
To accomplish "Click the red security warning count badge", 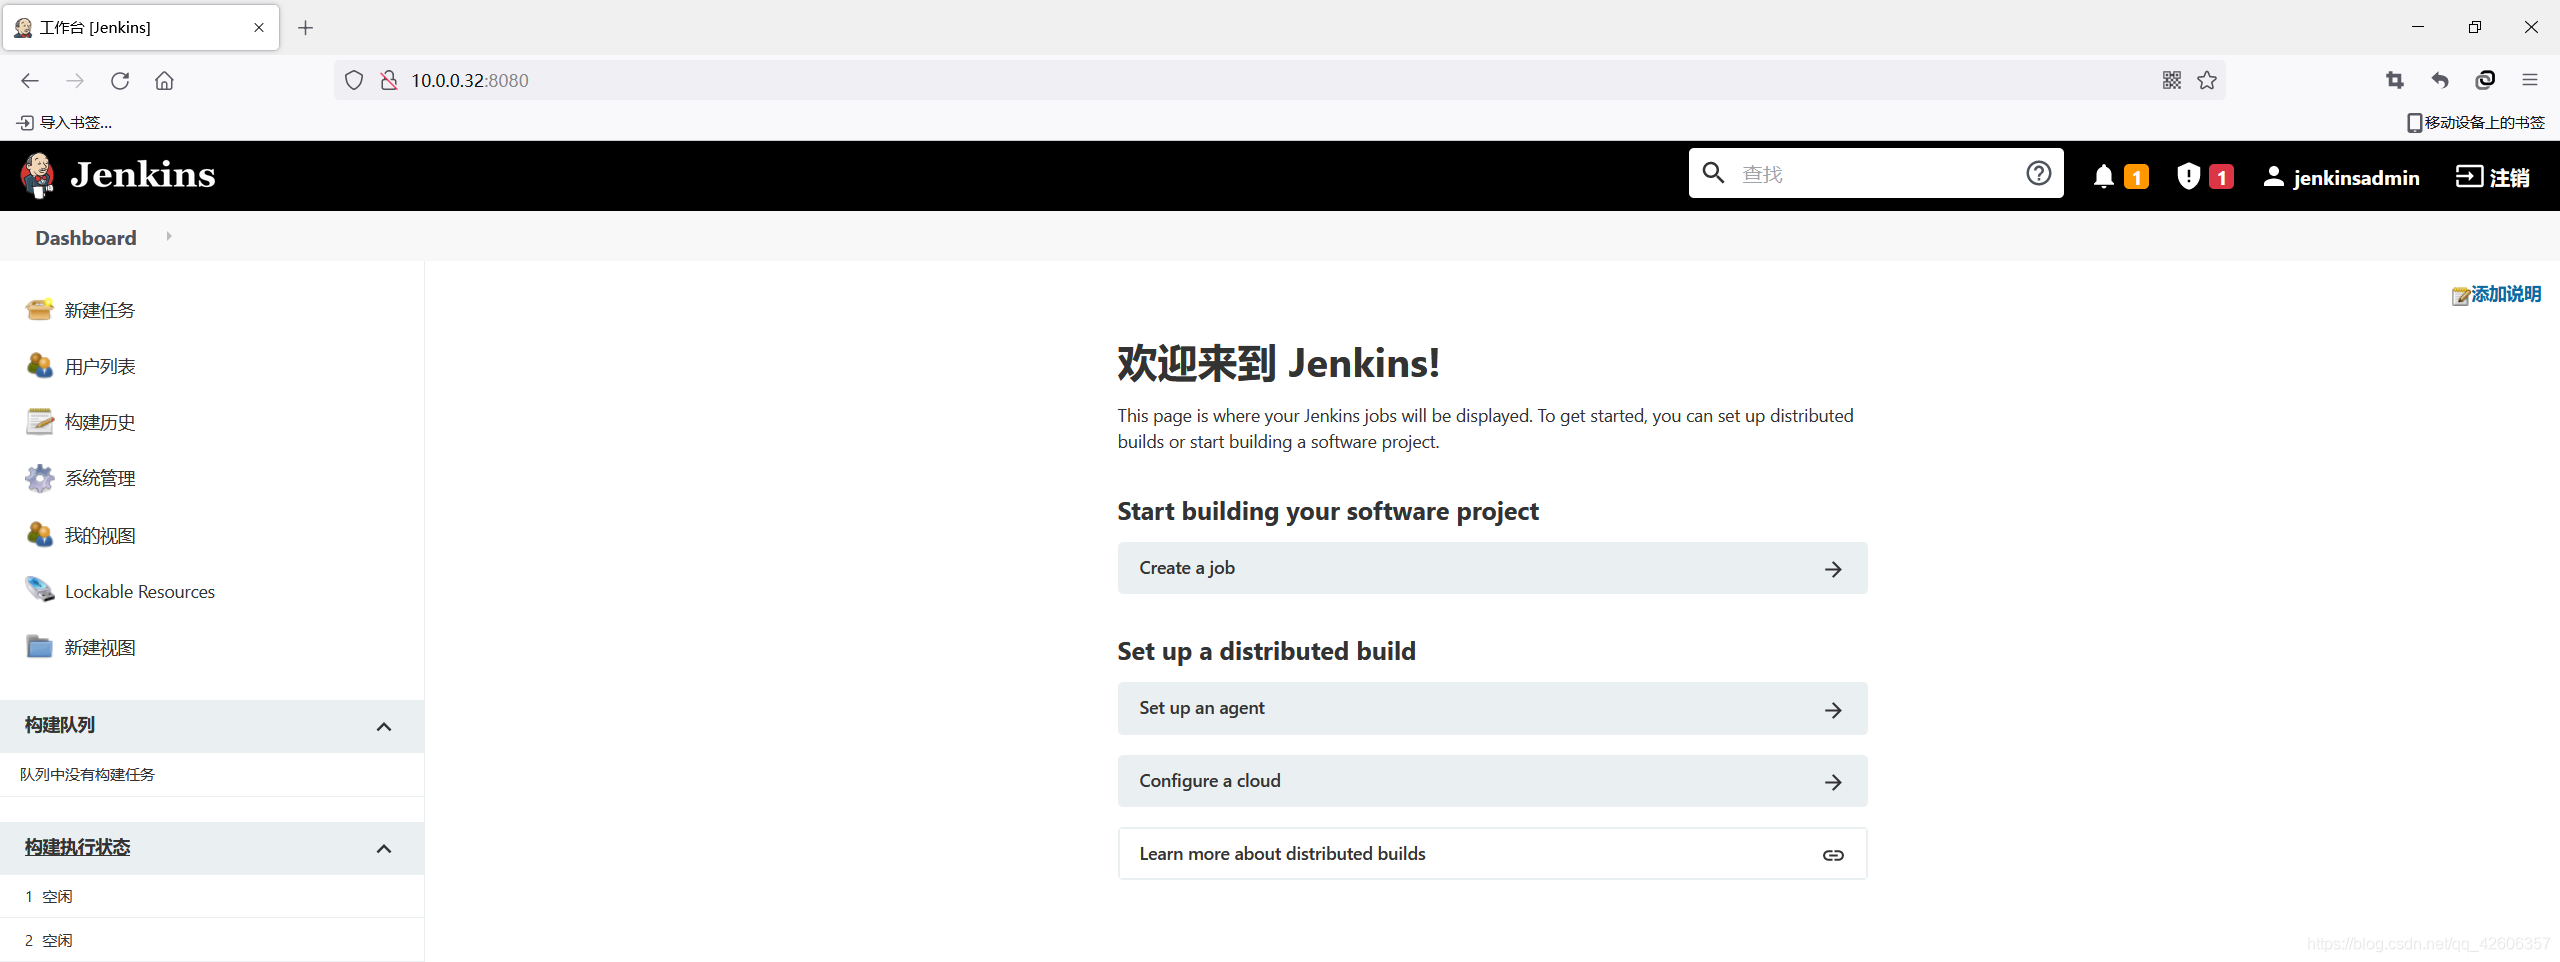I will coord(2221,177).
